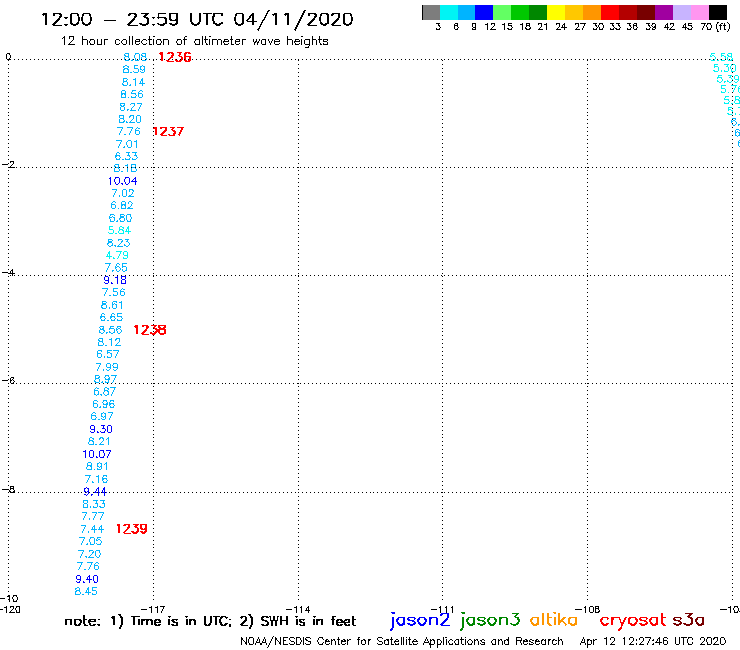Click the wave height value 7.20

click(x=90, y=554)
